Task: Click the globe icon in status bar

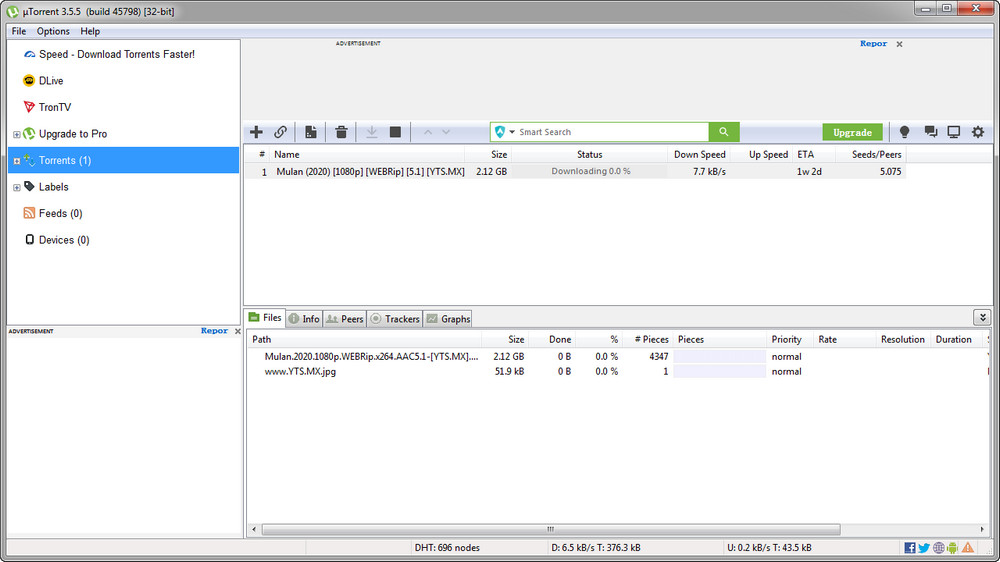Action: (939, 547)
